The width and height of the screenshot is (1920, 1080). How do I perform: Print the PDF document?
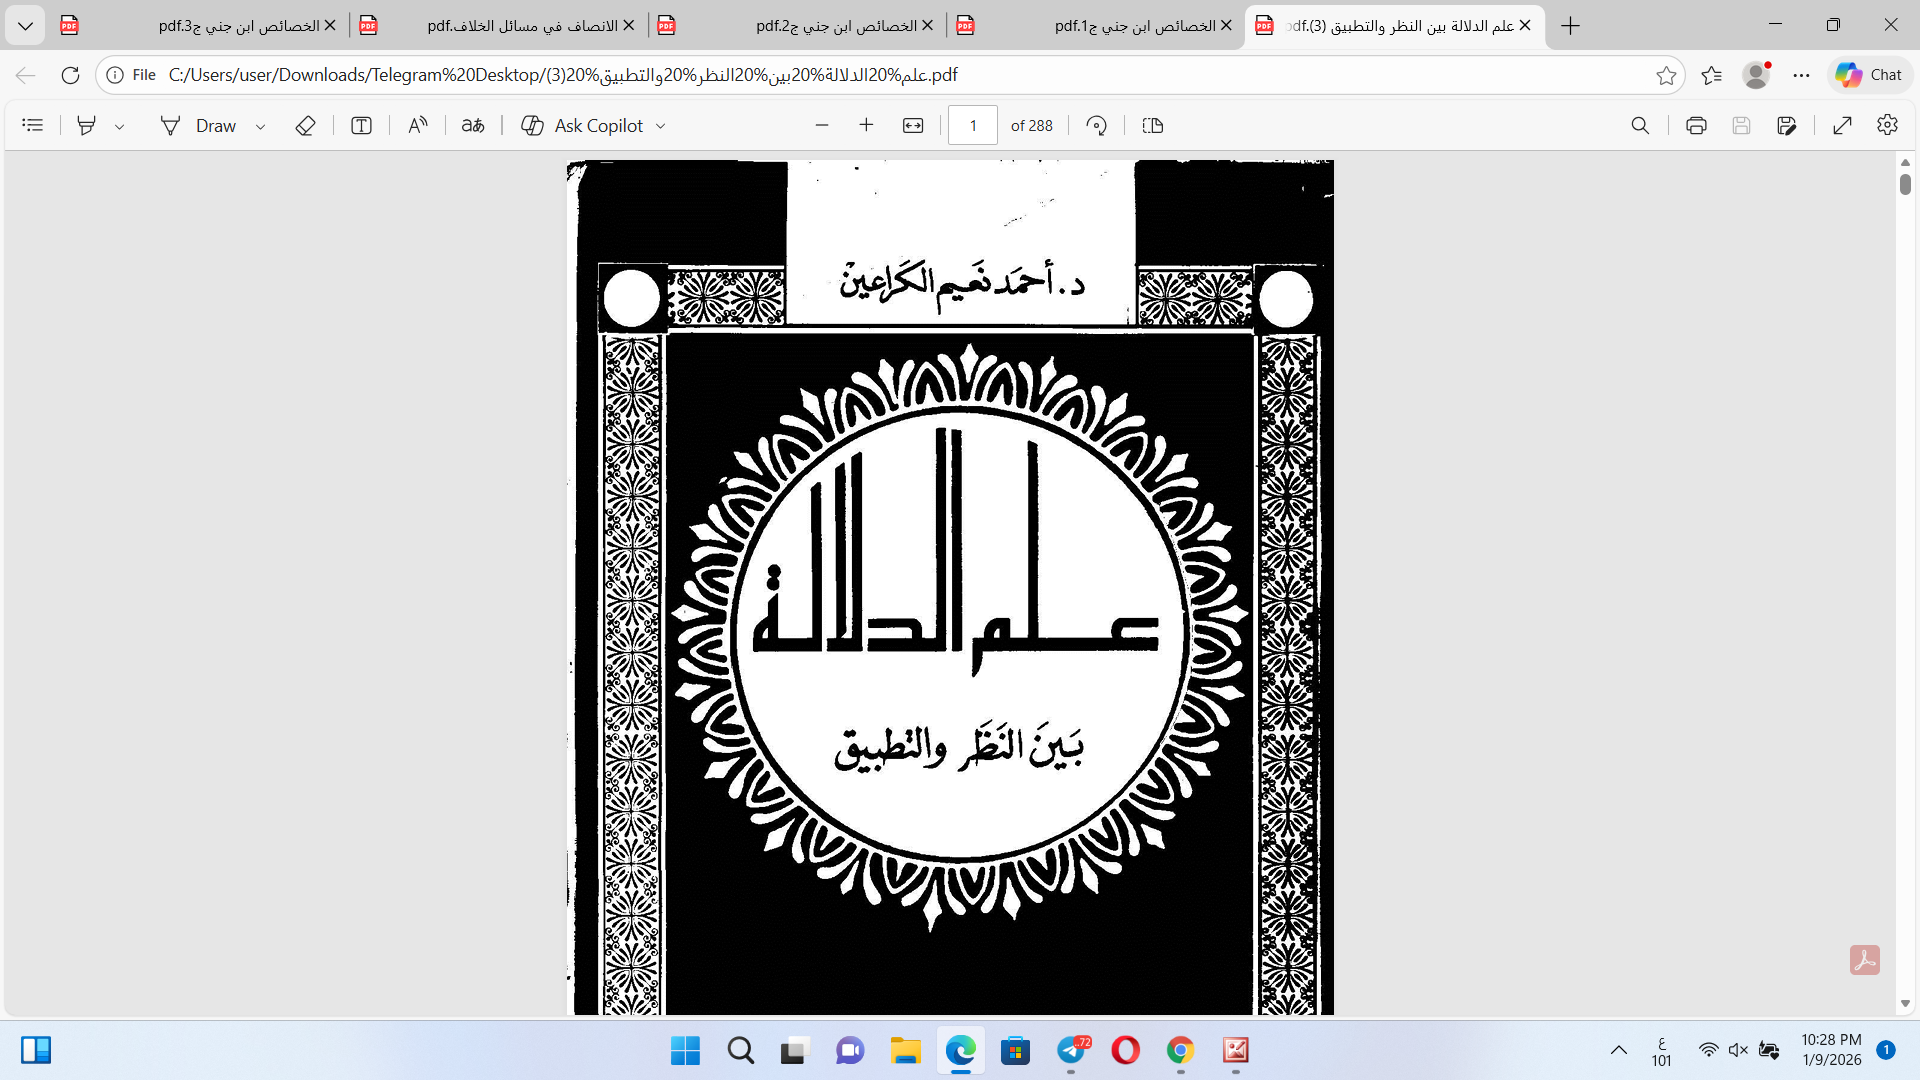[x=1696, y=125]
